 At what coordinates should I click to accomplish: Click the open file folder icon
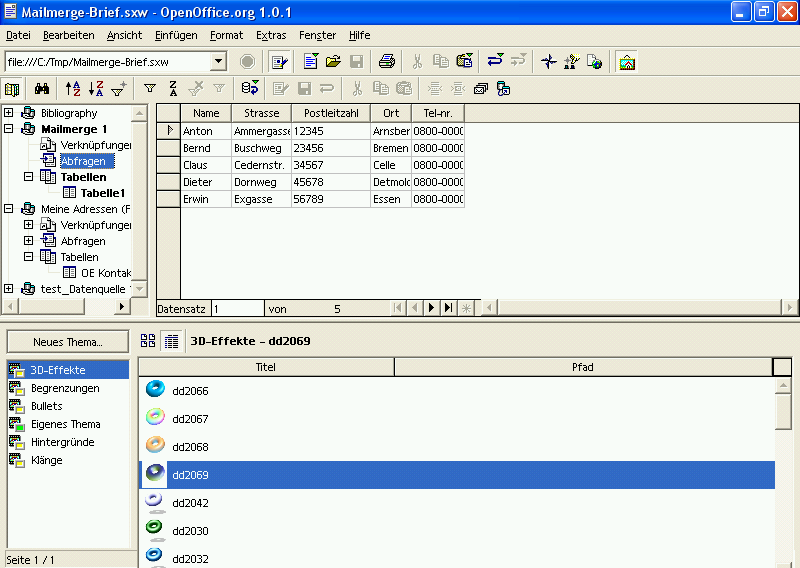[333, 62]
